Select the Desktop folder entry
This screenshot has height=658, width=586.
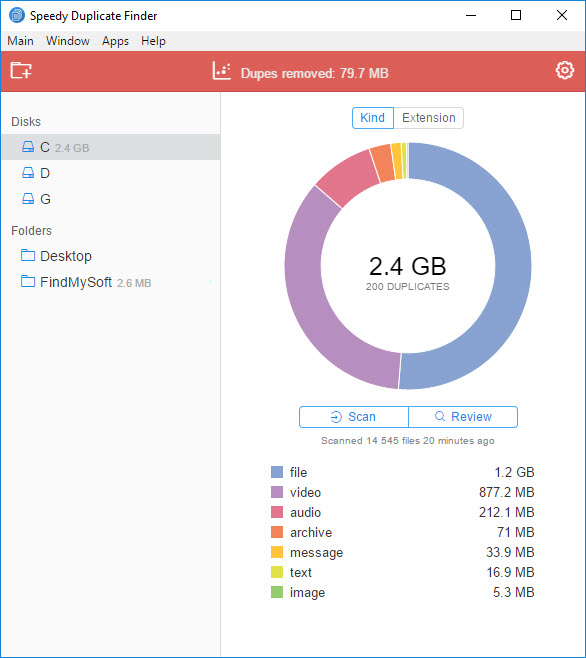[x=111, y=256]
